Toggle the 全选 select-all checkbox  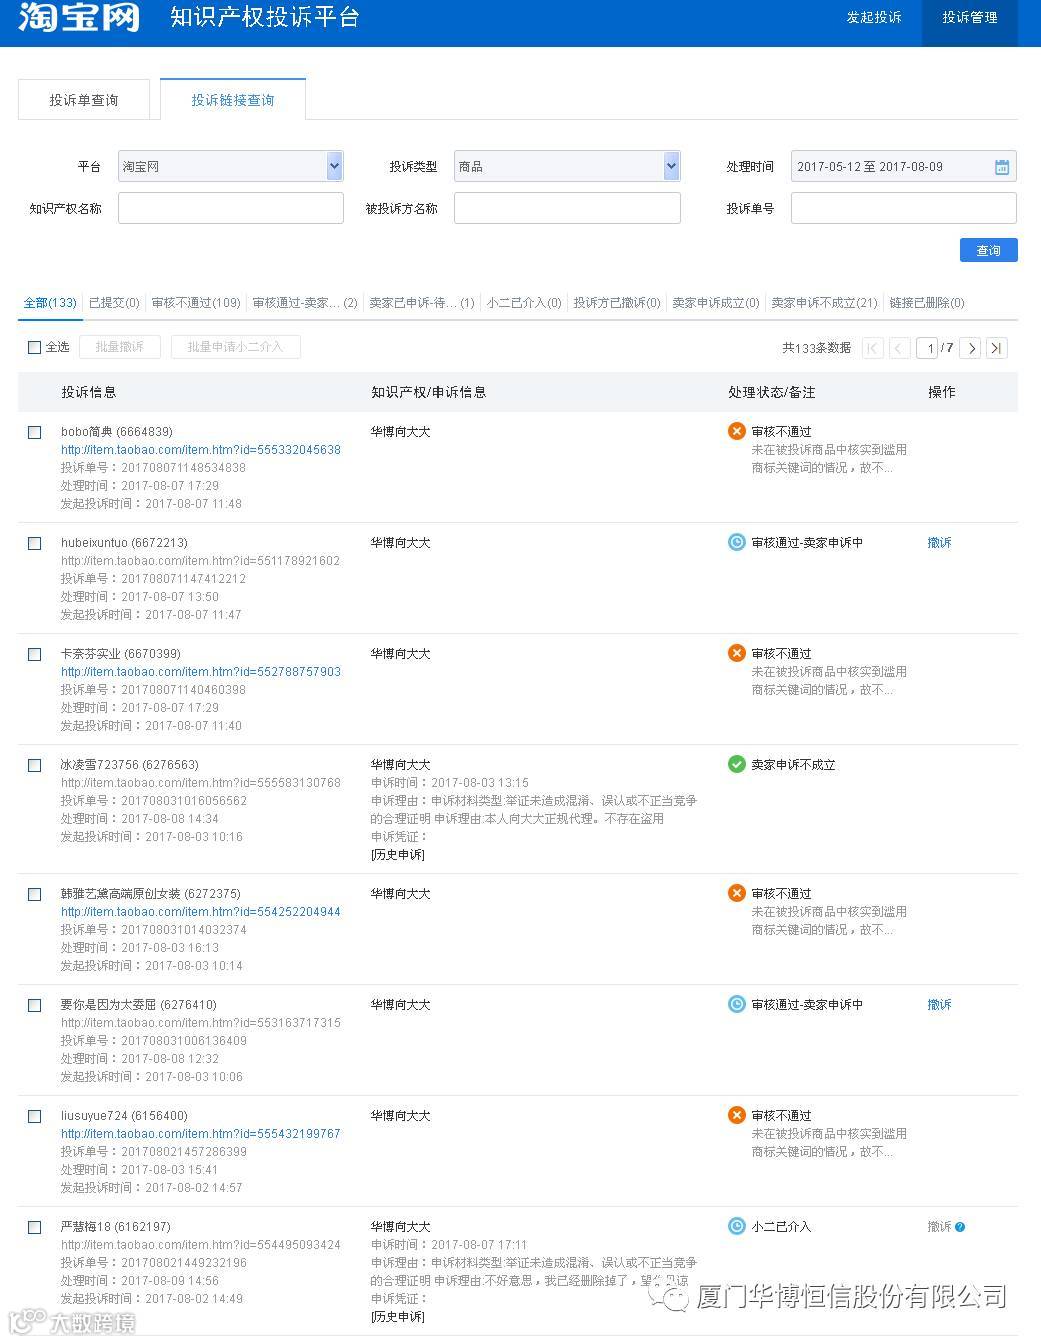34,347
